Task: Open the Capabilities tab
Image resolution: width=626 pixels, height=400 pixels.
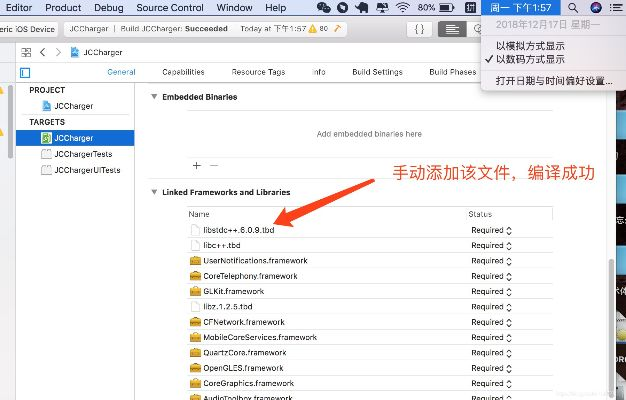Action: point(183,72)
